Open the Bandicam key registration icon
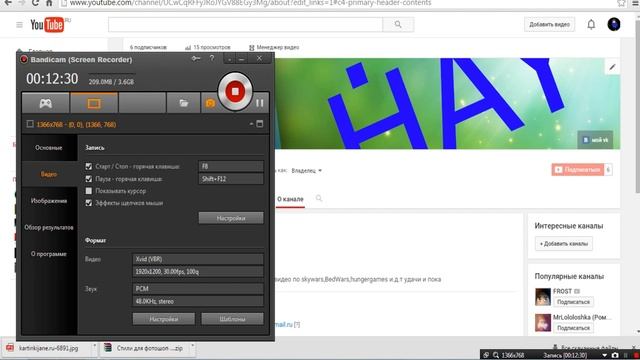The image size is (640, 360). [196, 58]
